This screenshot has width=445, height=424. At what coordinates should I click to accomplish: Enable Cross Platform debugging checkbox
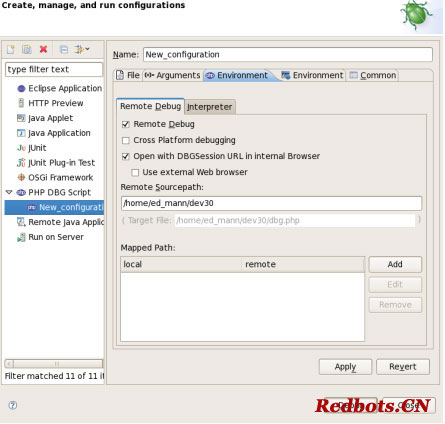point(126,140)
